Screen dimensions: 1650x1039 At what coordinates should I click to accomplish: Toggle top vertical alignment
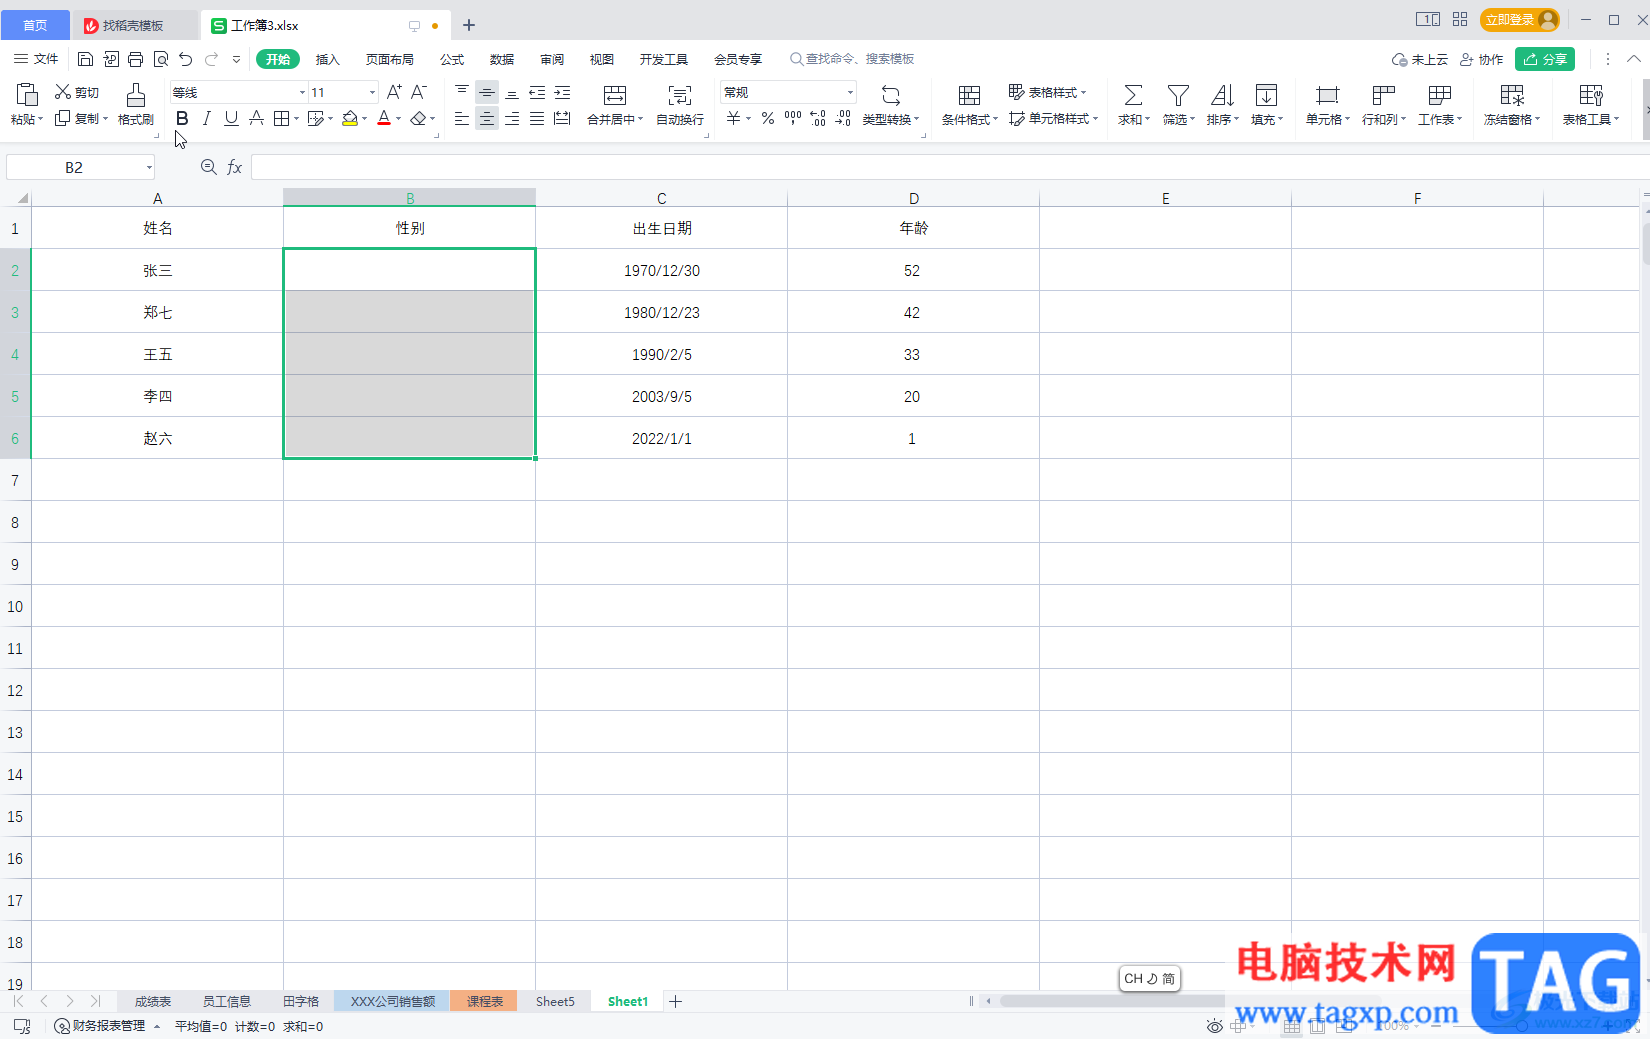click(462, 92)
